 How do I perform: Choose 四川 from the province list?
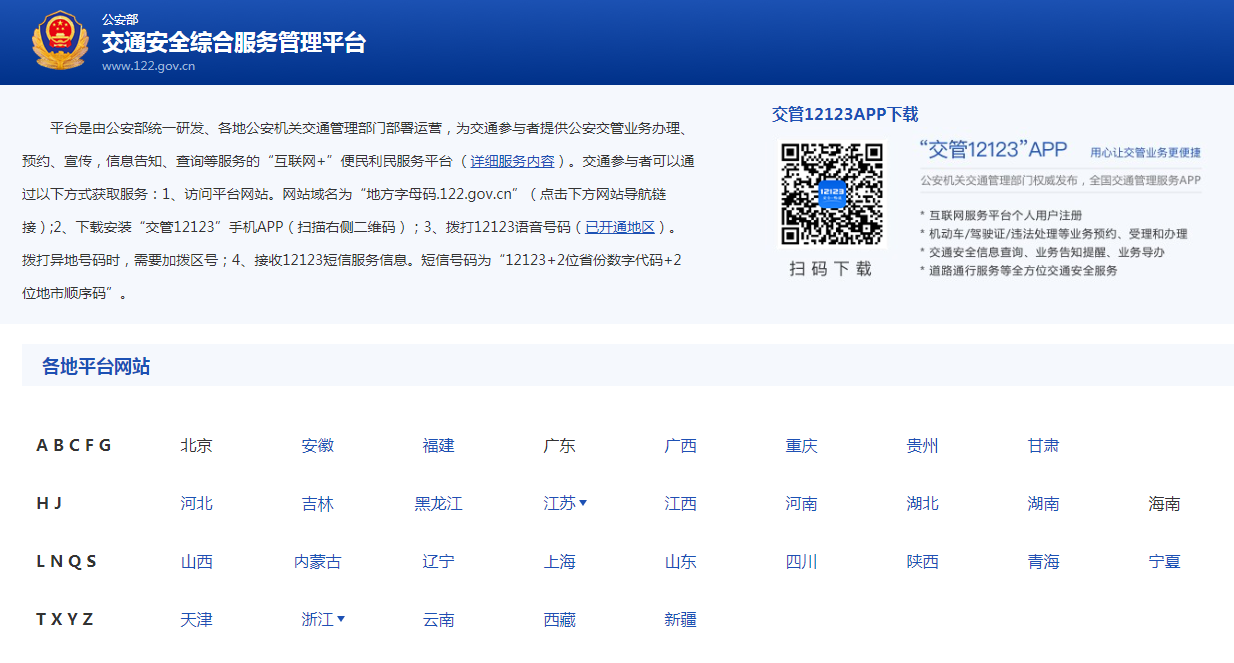point(801,562)
